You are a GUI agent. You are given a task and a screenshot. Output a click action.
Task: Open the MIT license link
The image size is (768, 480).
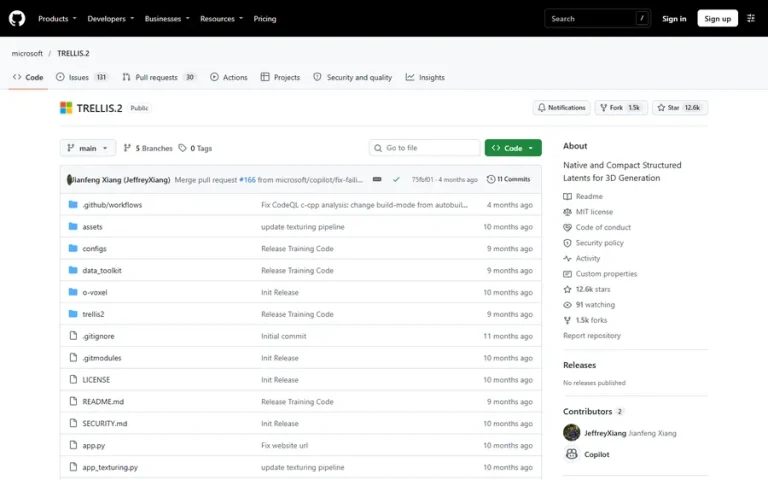(588, 212)
